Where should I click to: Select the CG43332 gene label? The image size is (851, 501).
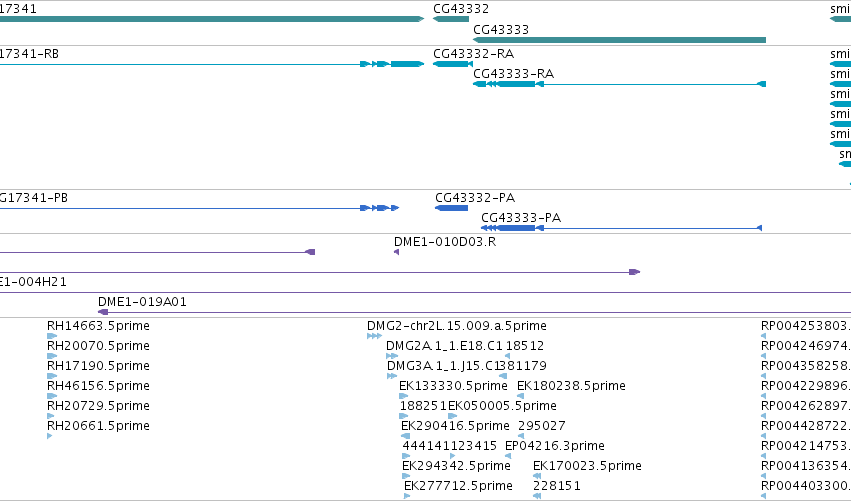[461, 9]
